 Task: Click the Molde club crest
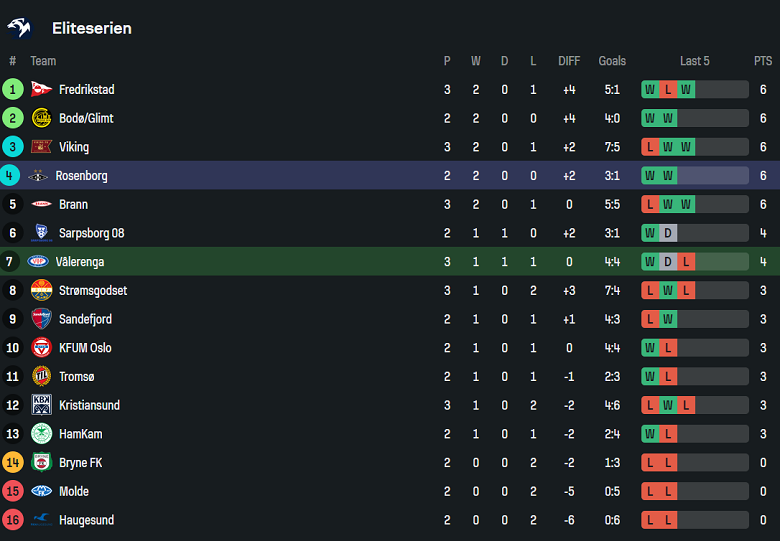coord(41,492)
